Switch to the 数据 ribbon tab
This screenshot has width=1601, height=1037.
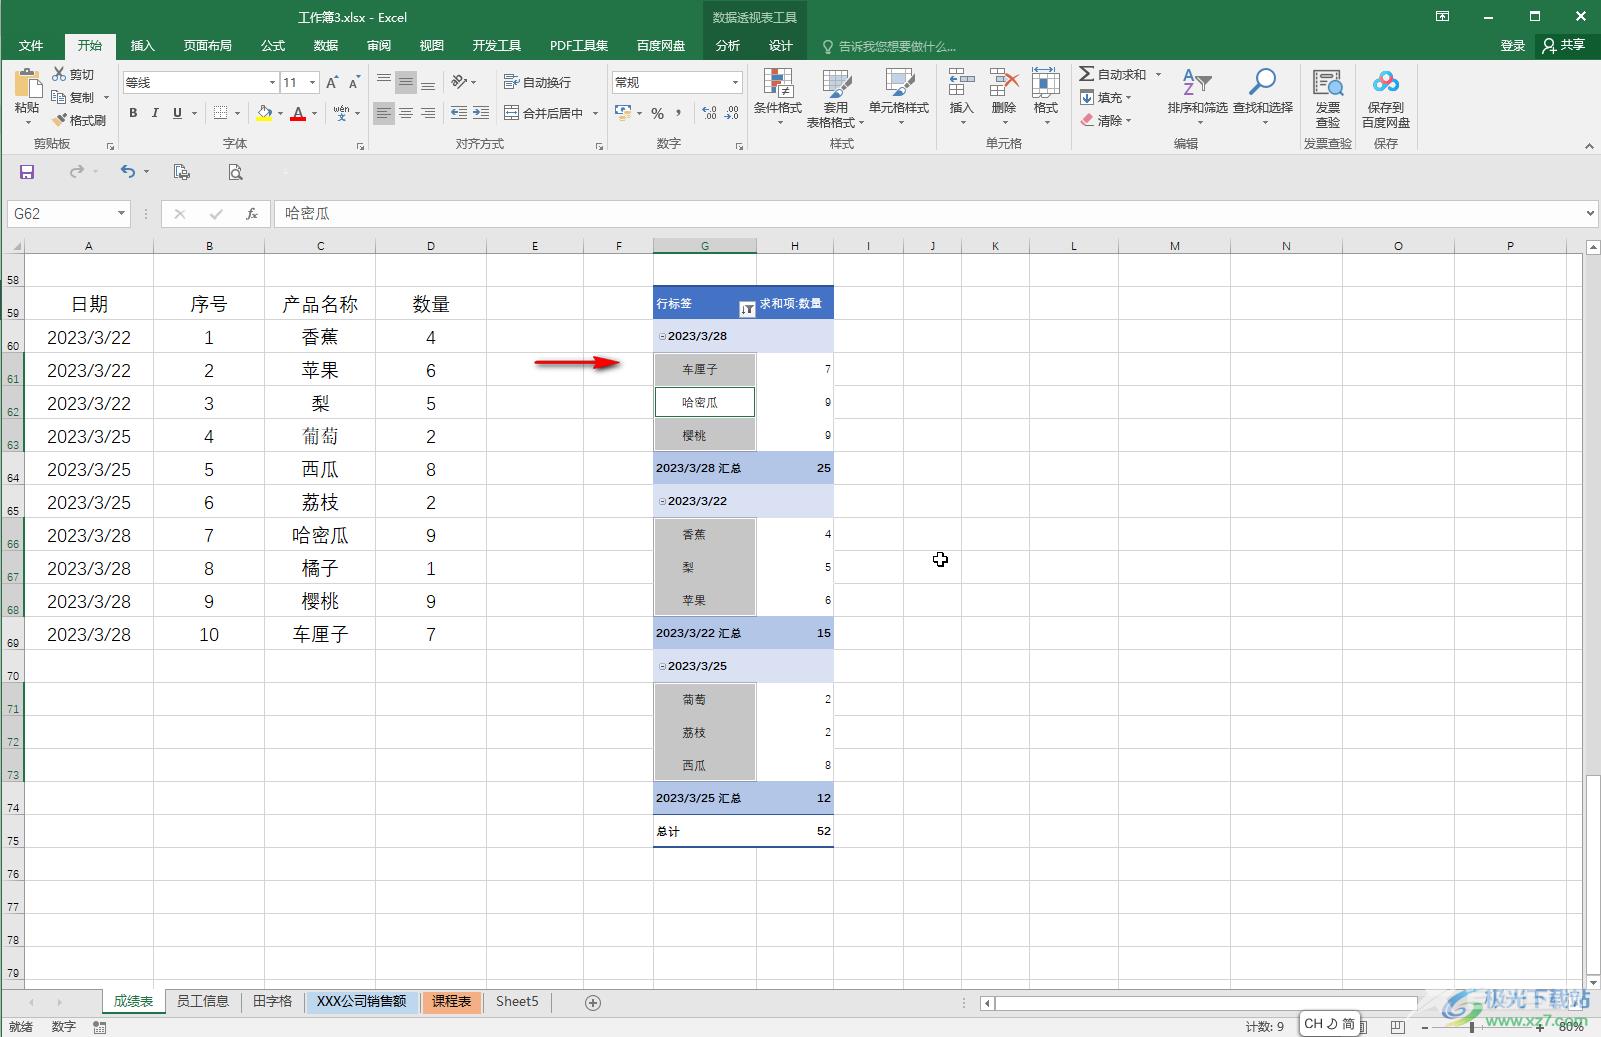point(326,46)
